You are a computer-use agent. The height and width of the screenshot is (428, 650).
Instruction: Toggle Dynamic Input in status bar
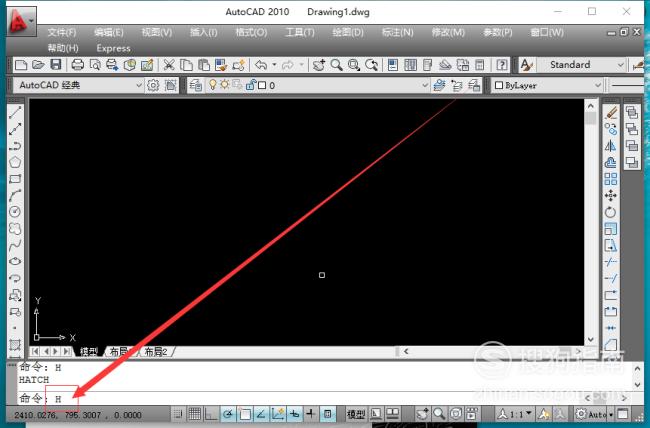pyautogui.click(x=294, y=414)
